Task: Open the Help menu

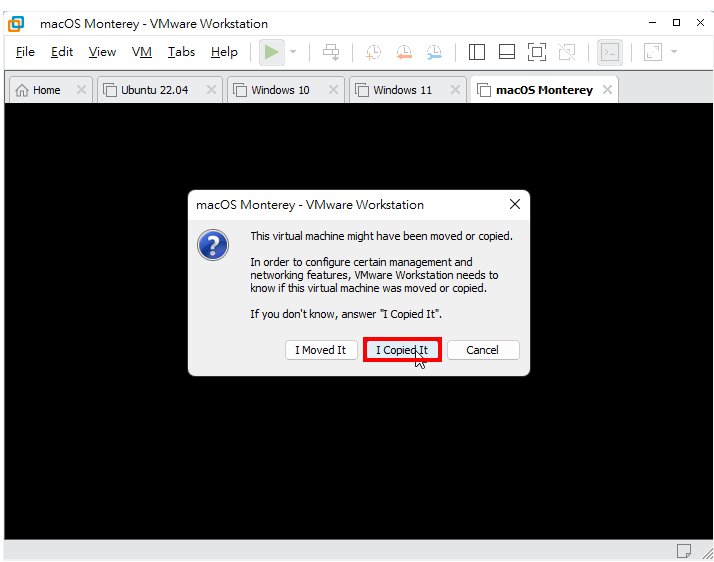Action: pyautogui.click(x=224, y=52)
